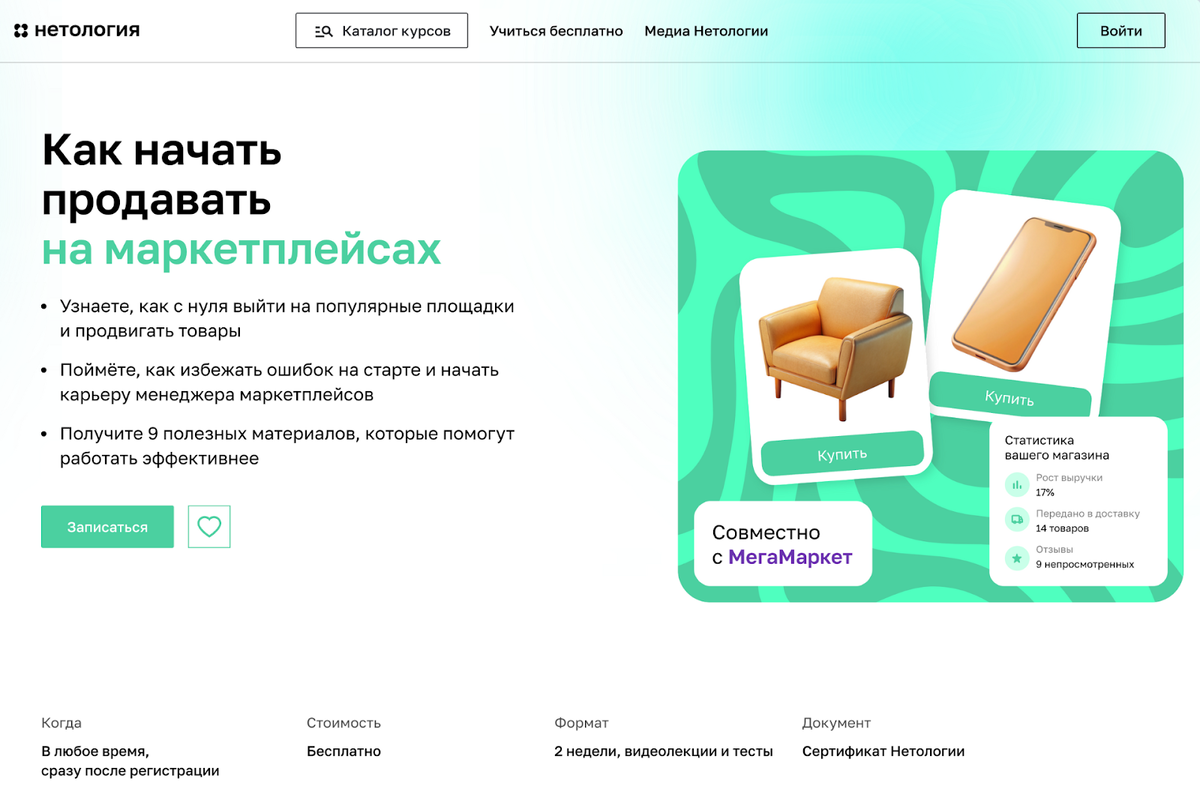Click the 9 непросмотренных reviews line
This screenshot has width=1200, height=801.
(x=1085, y=564)
